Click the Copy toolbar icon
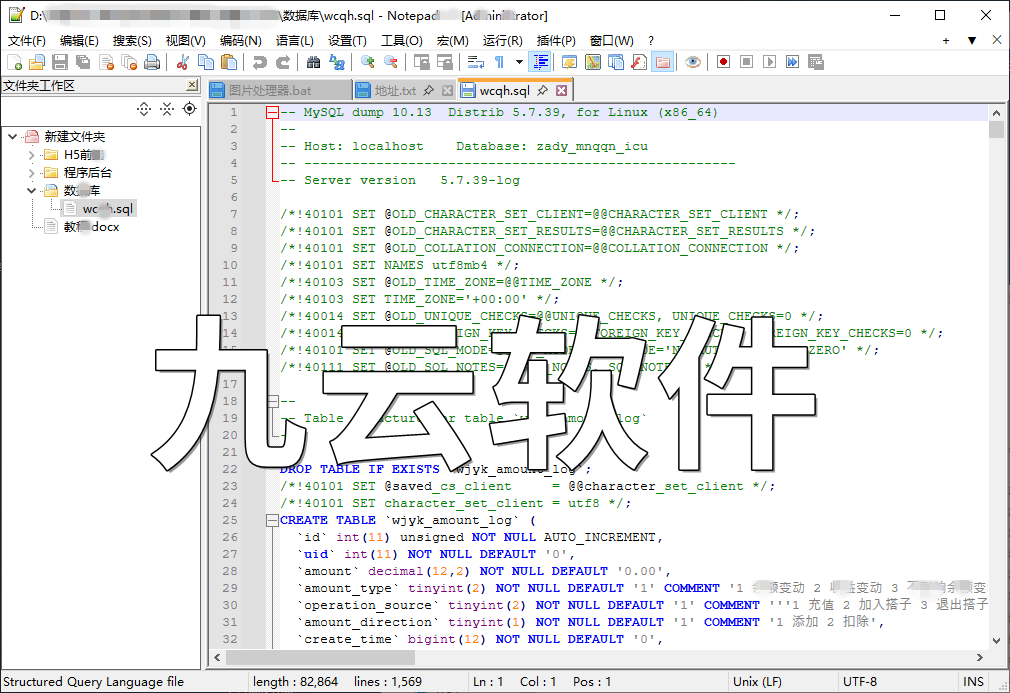Image resolution: width=1010 pixels, height=693 pixels. coord(206,62)
